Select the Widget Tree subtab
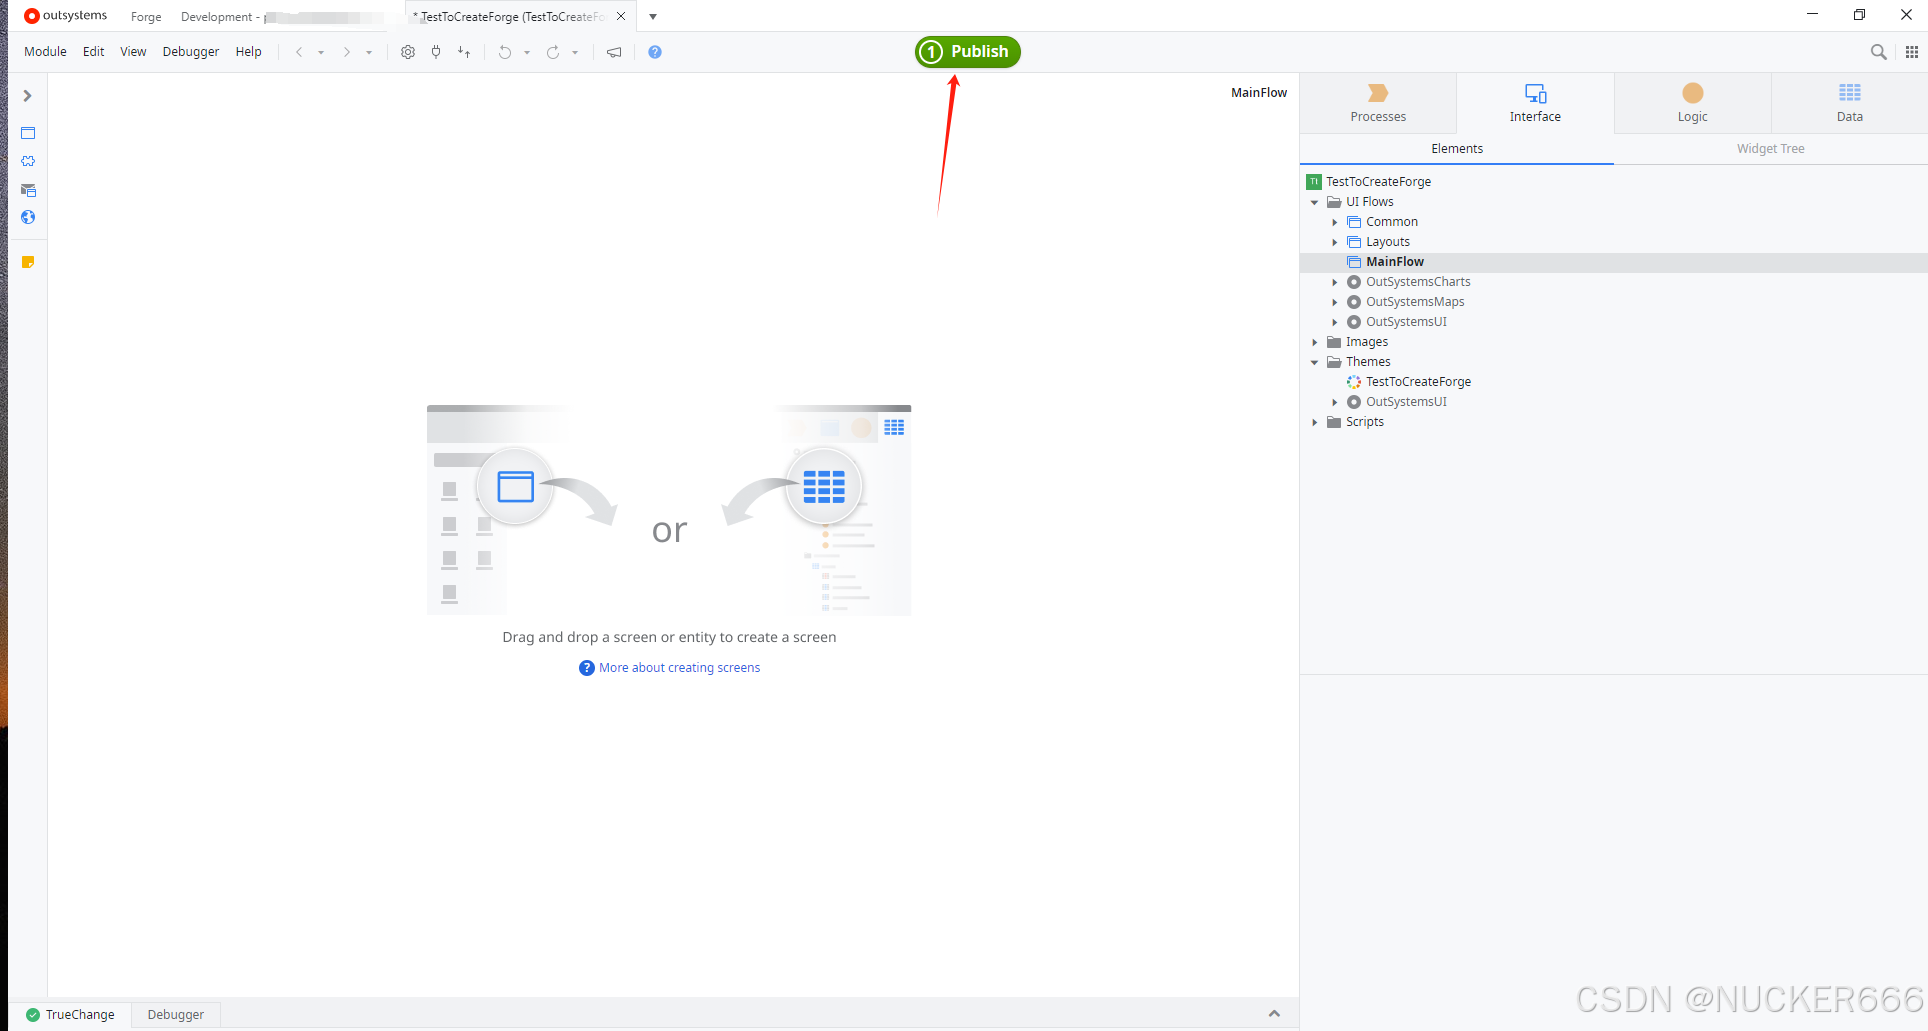 (x=1770, y=149)
